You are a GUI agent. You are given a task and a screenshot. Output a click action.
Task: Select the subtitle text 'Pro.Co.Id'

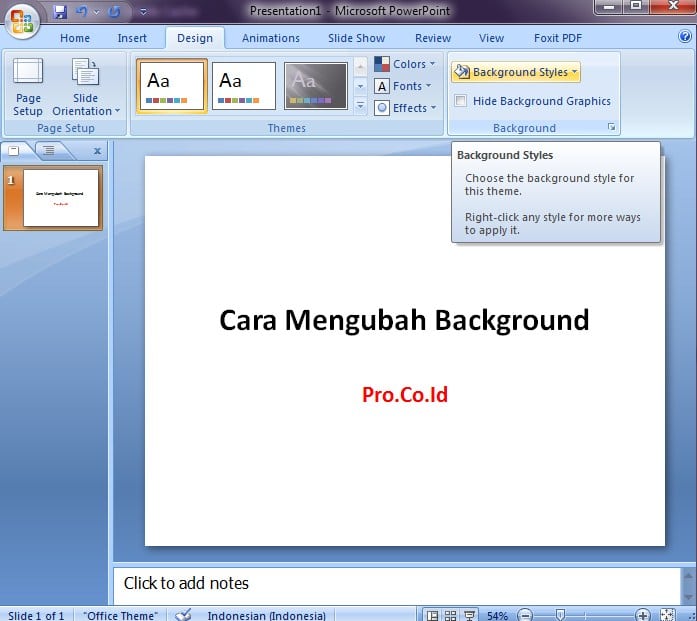coord(405,395)
